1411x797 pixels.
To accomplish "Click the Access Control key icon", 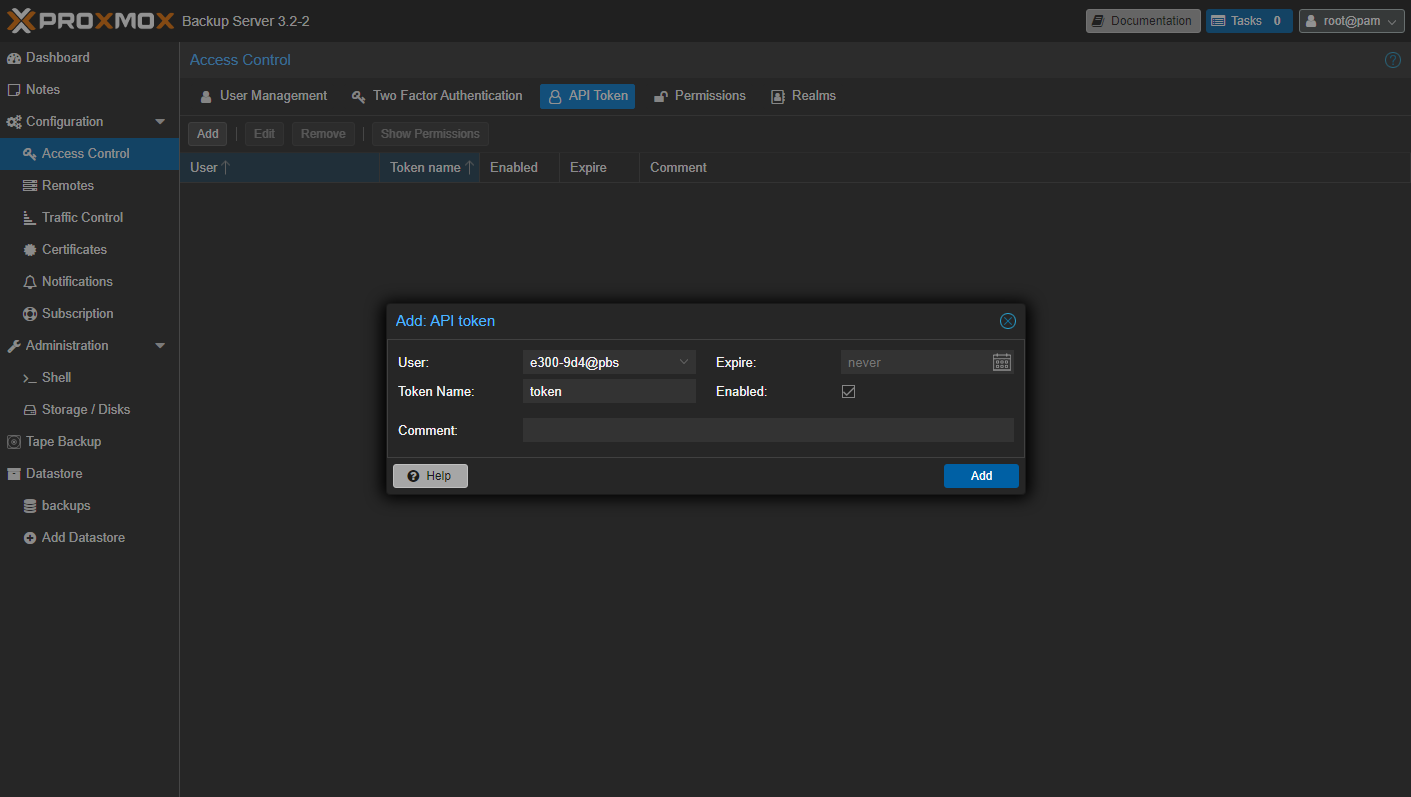I will [x=30, y=154].
